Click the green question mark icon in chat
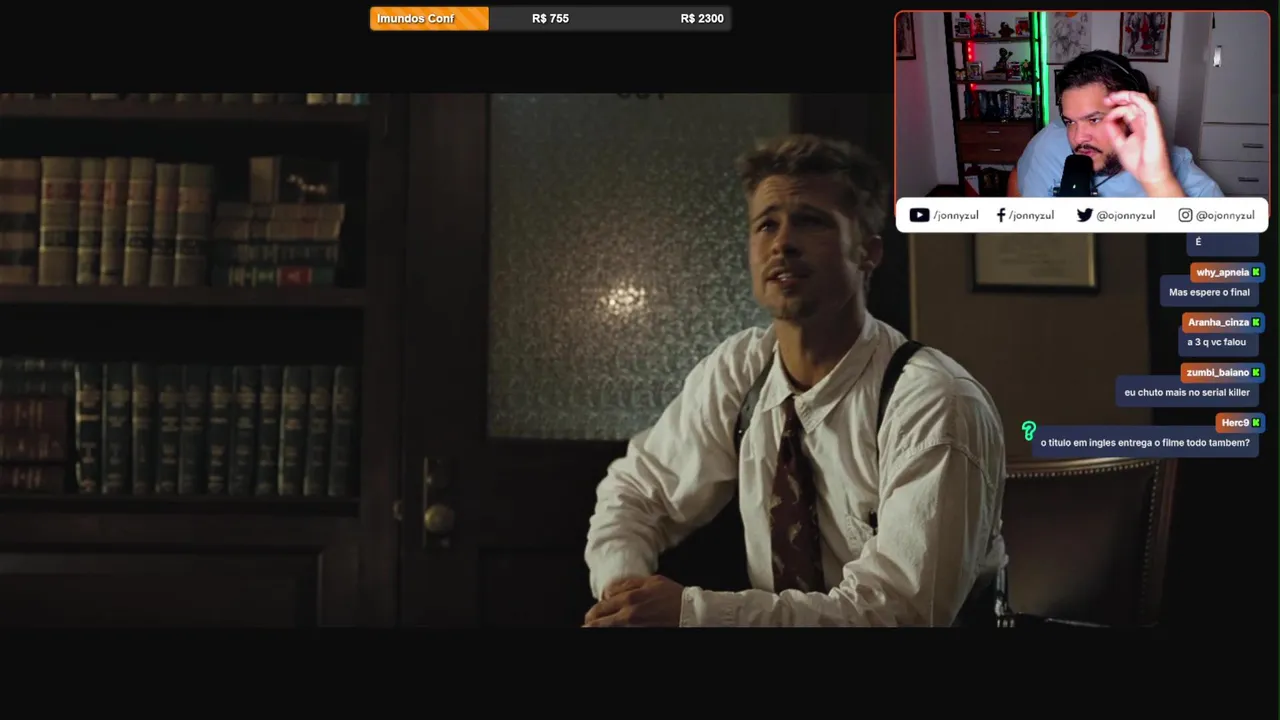Viewport: 1280px width, 720px height. (1028, 431)
